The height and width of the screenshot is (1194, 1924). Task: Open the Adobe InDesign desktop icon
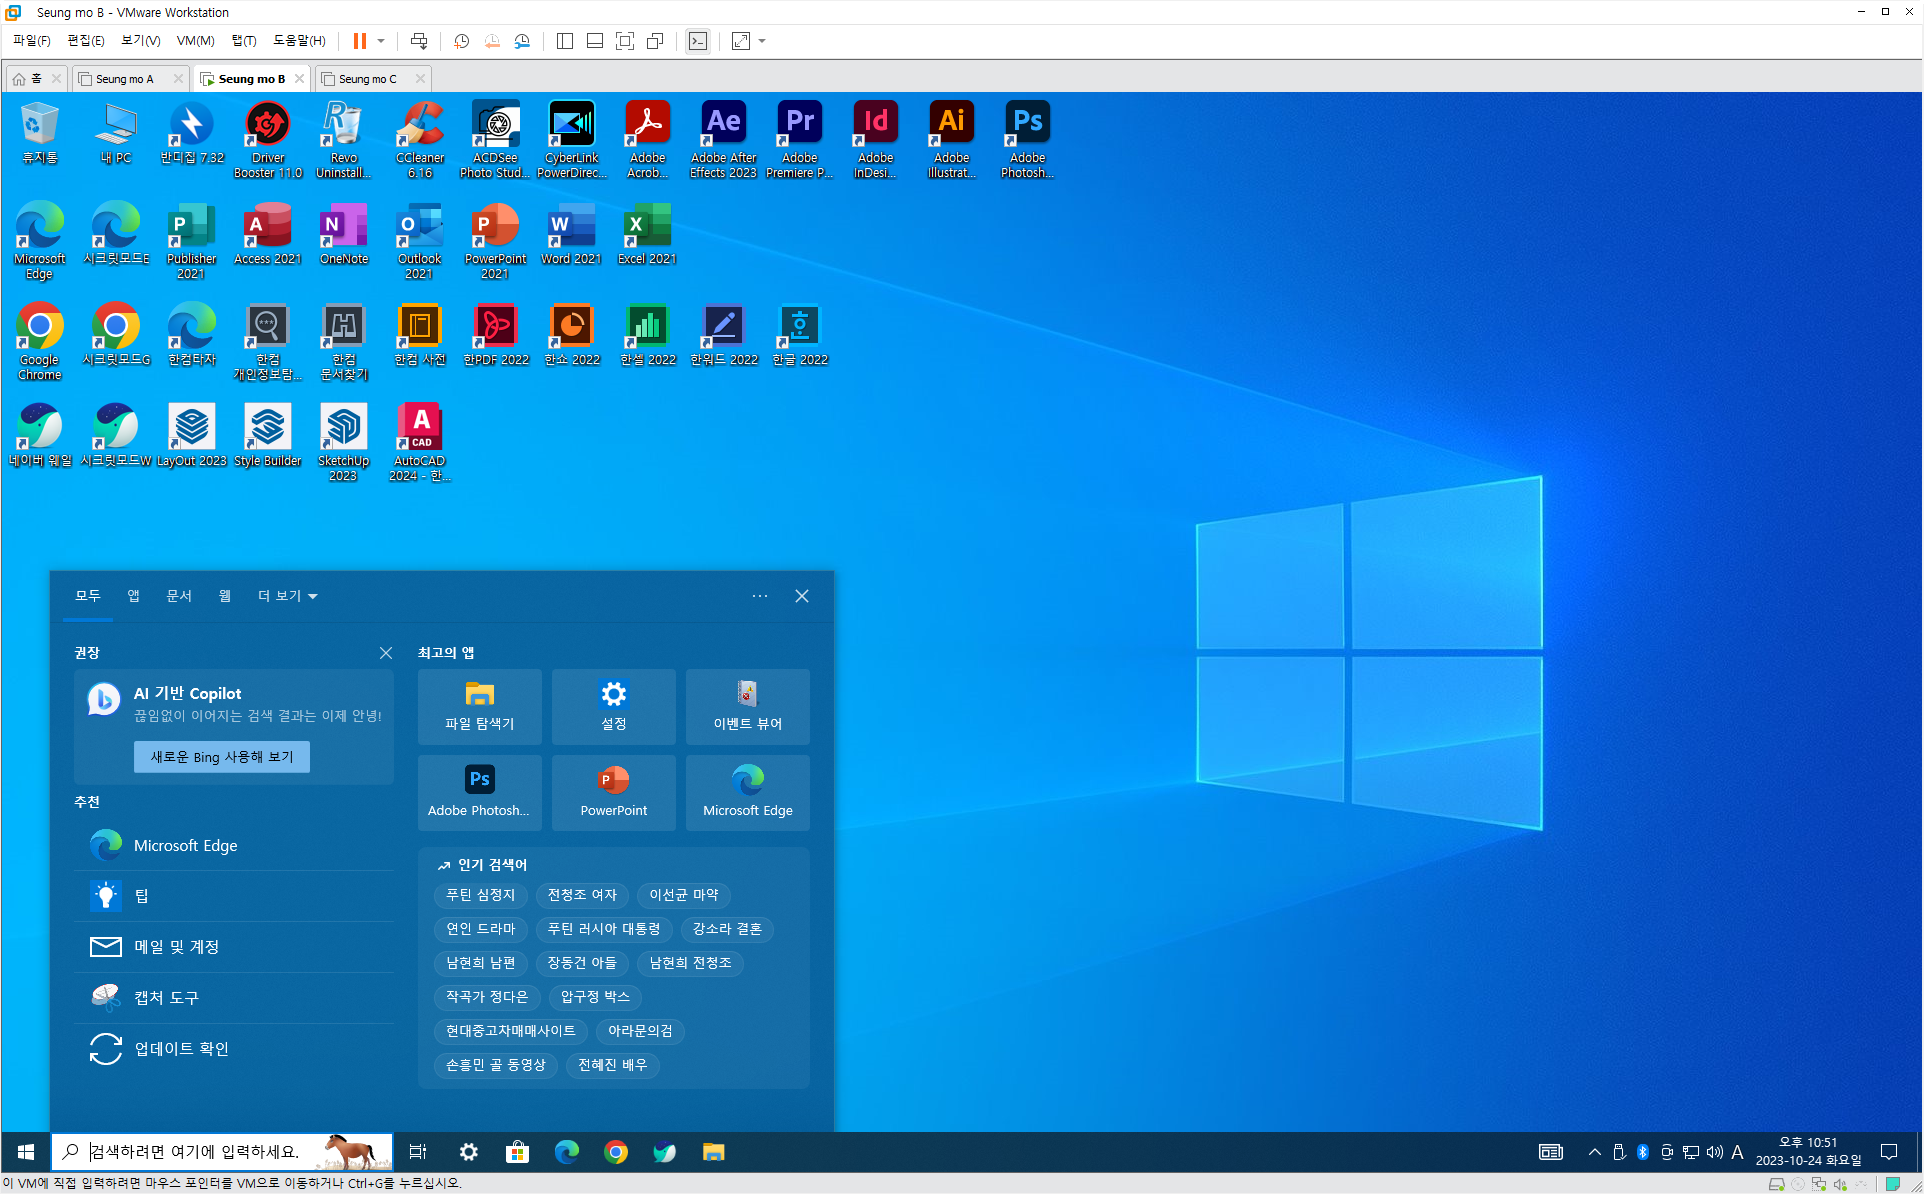875,139
